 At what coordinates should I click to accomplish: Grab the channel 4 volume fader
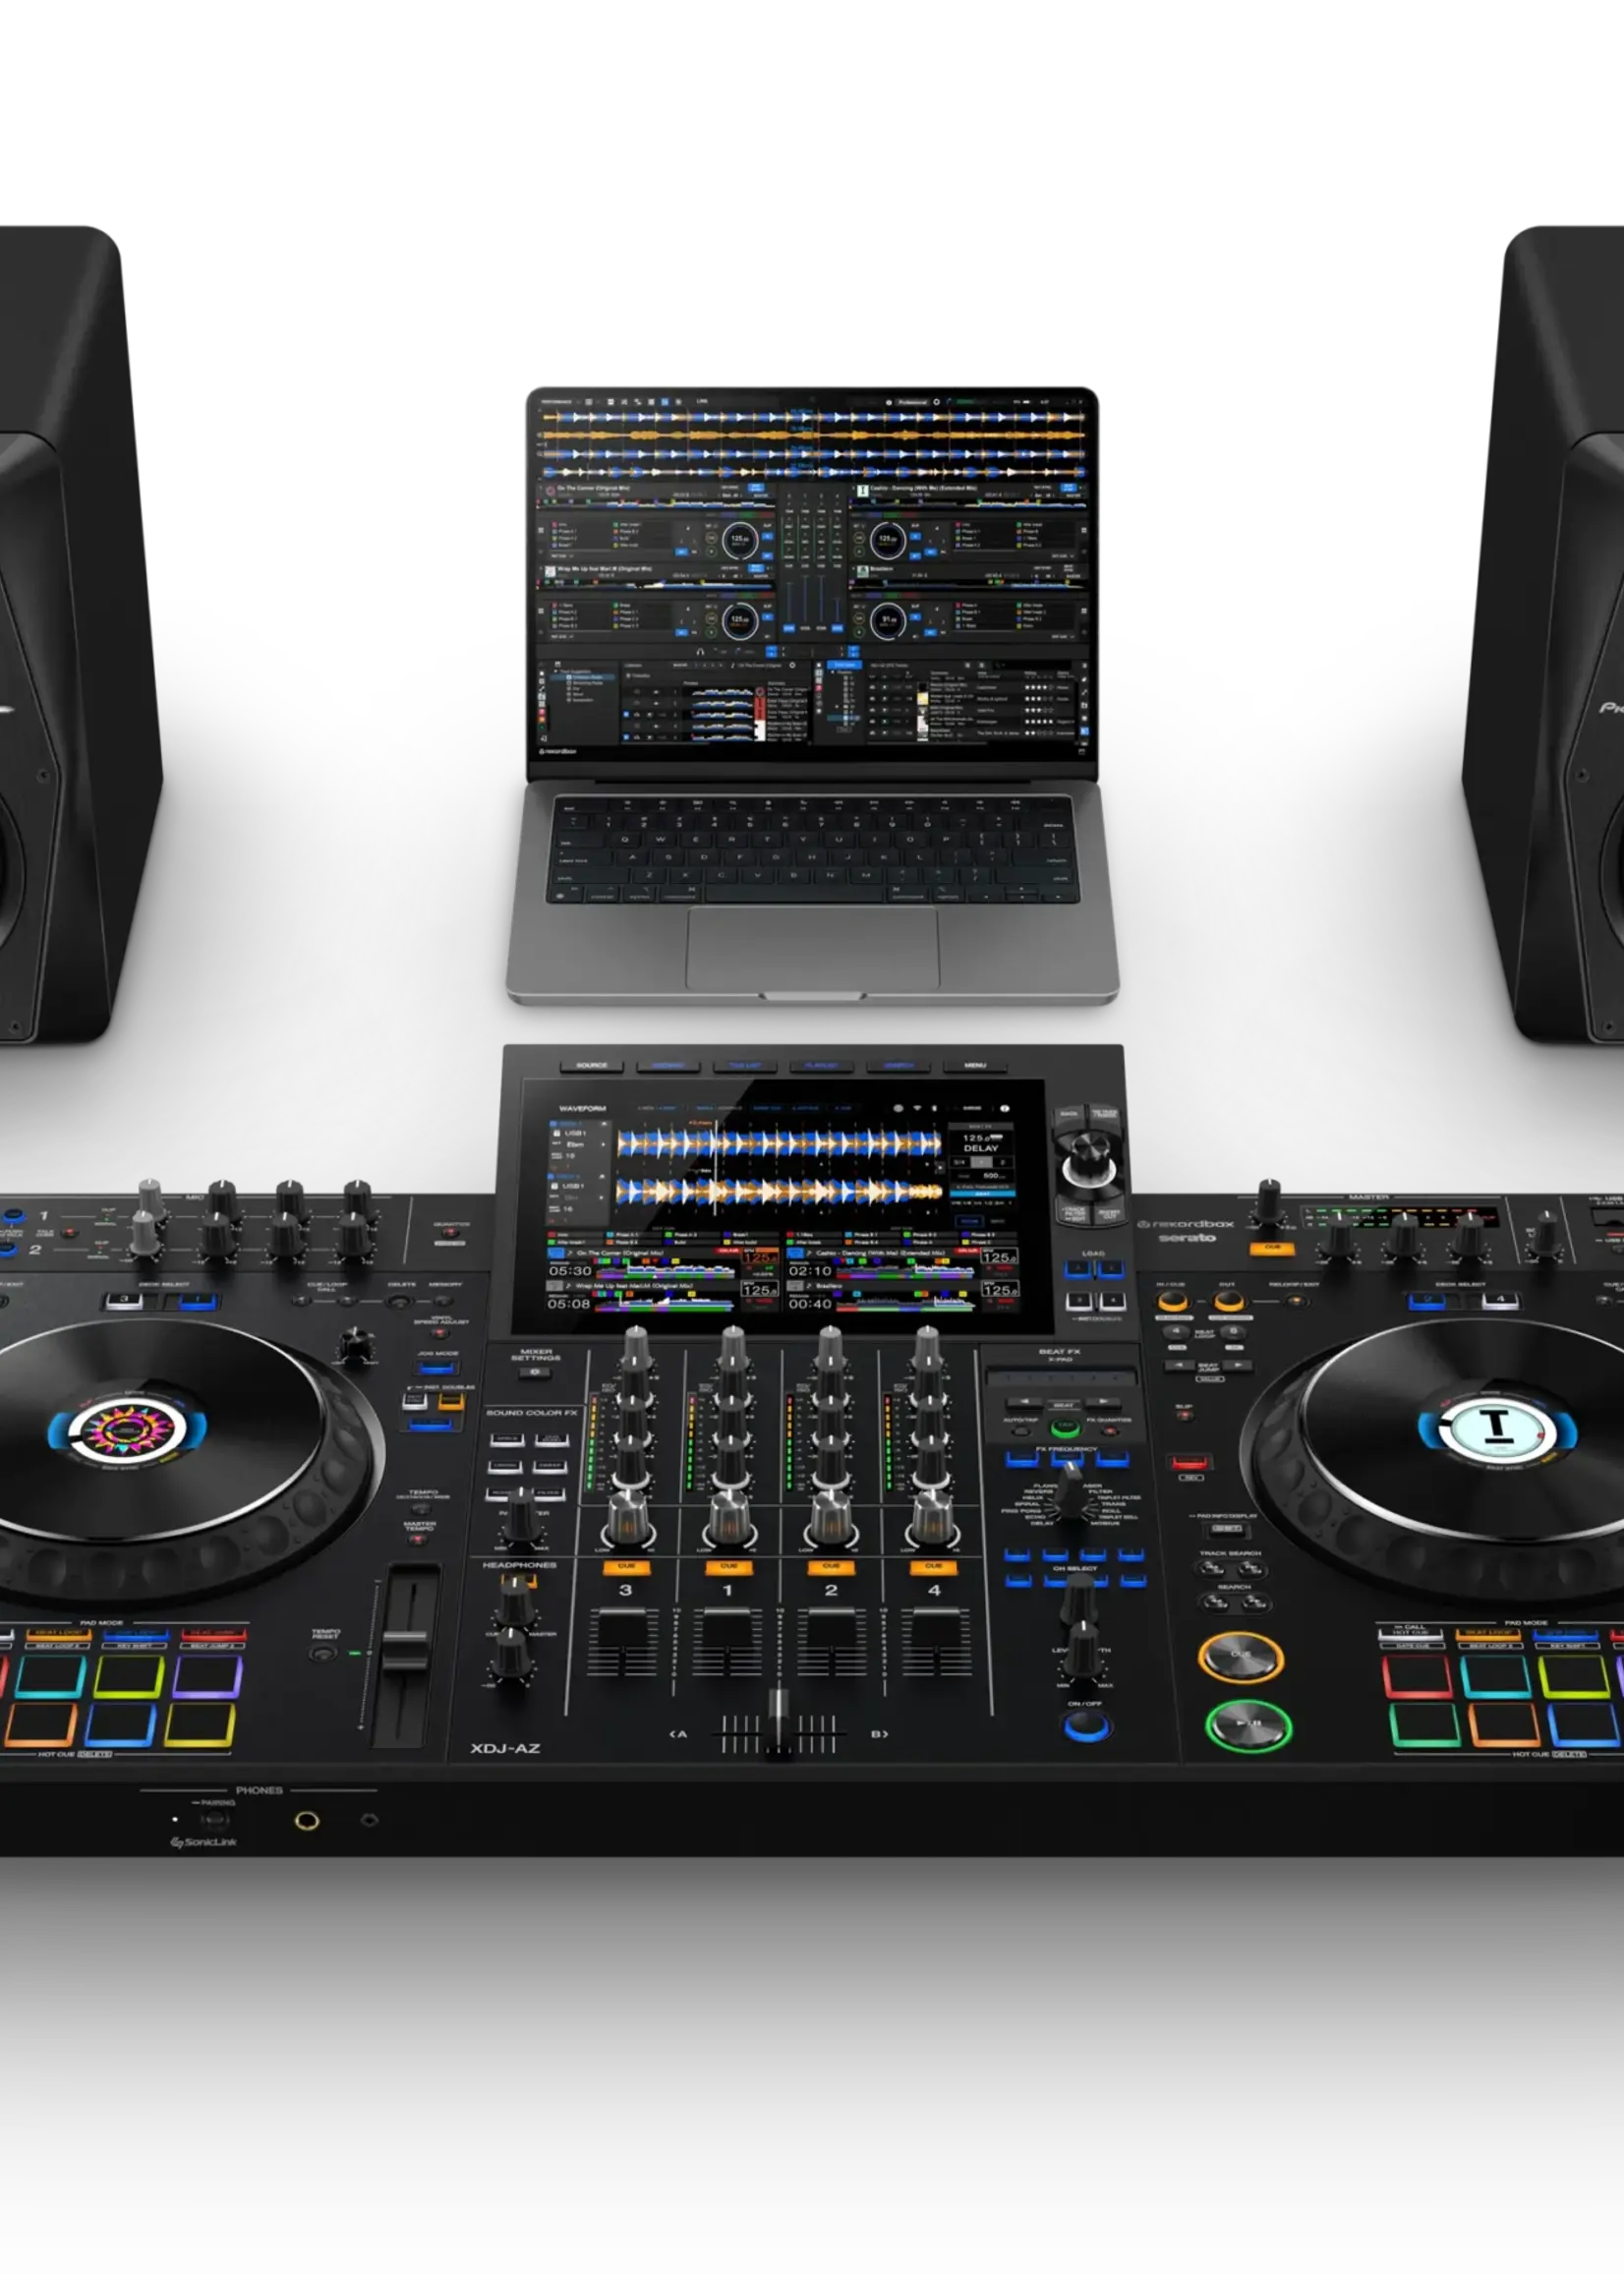click(936, 1626)
